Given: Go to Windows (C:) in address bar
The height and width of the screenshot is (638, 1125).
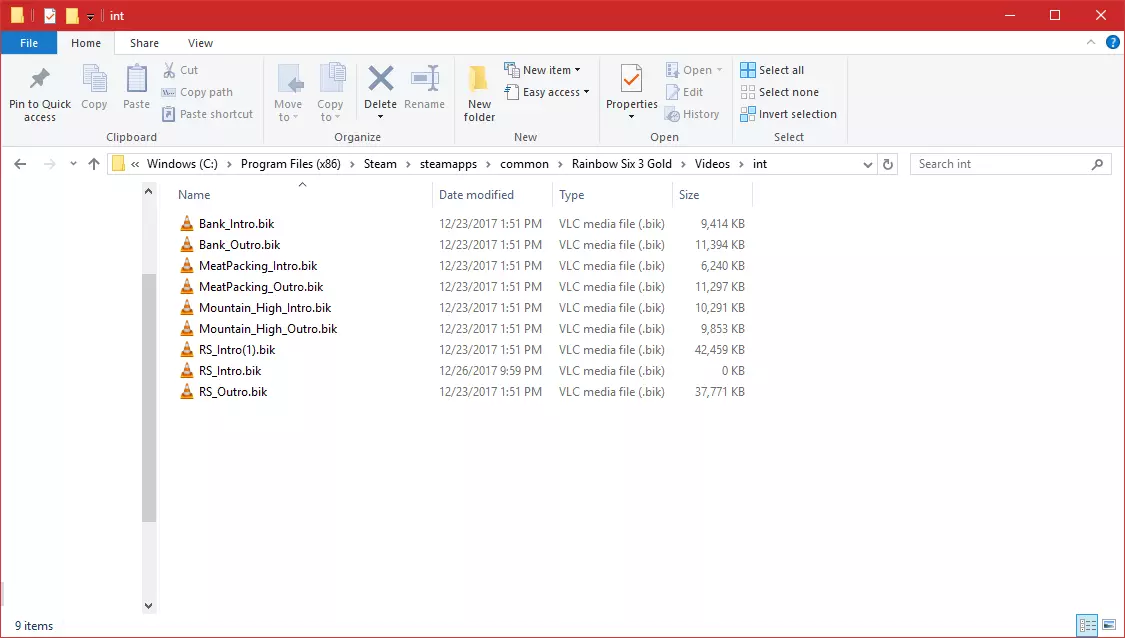Looking at the screenshot, I should (182, 164).
